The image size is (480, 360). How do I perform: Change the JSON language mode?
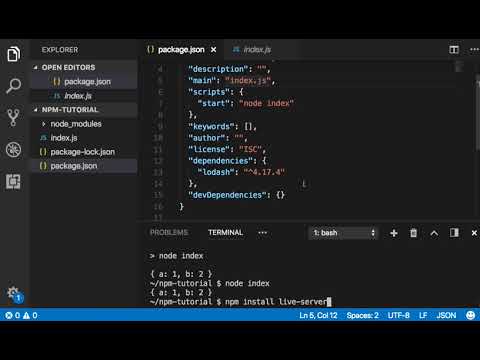(446, 315)
